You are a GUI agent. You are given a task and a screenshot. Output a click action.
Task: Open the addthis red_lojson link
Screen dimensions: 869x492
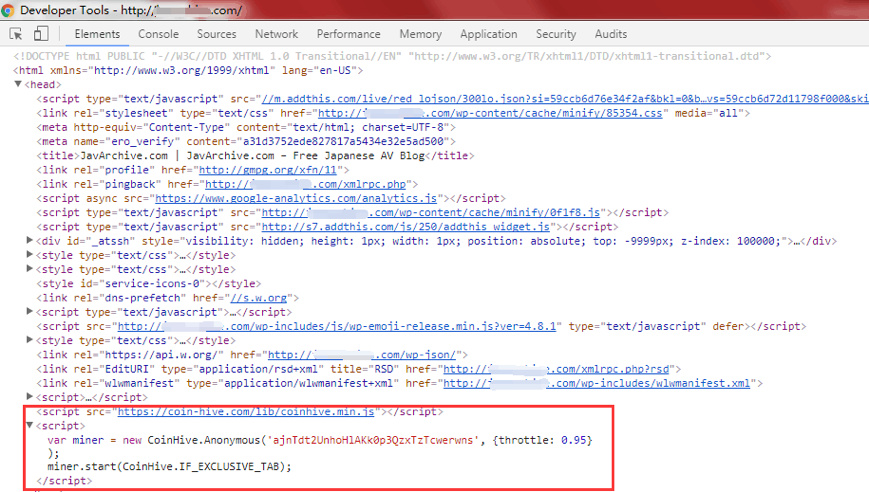coord(565,99)
